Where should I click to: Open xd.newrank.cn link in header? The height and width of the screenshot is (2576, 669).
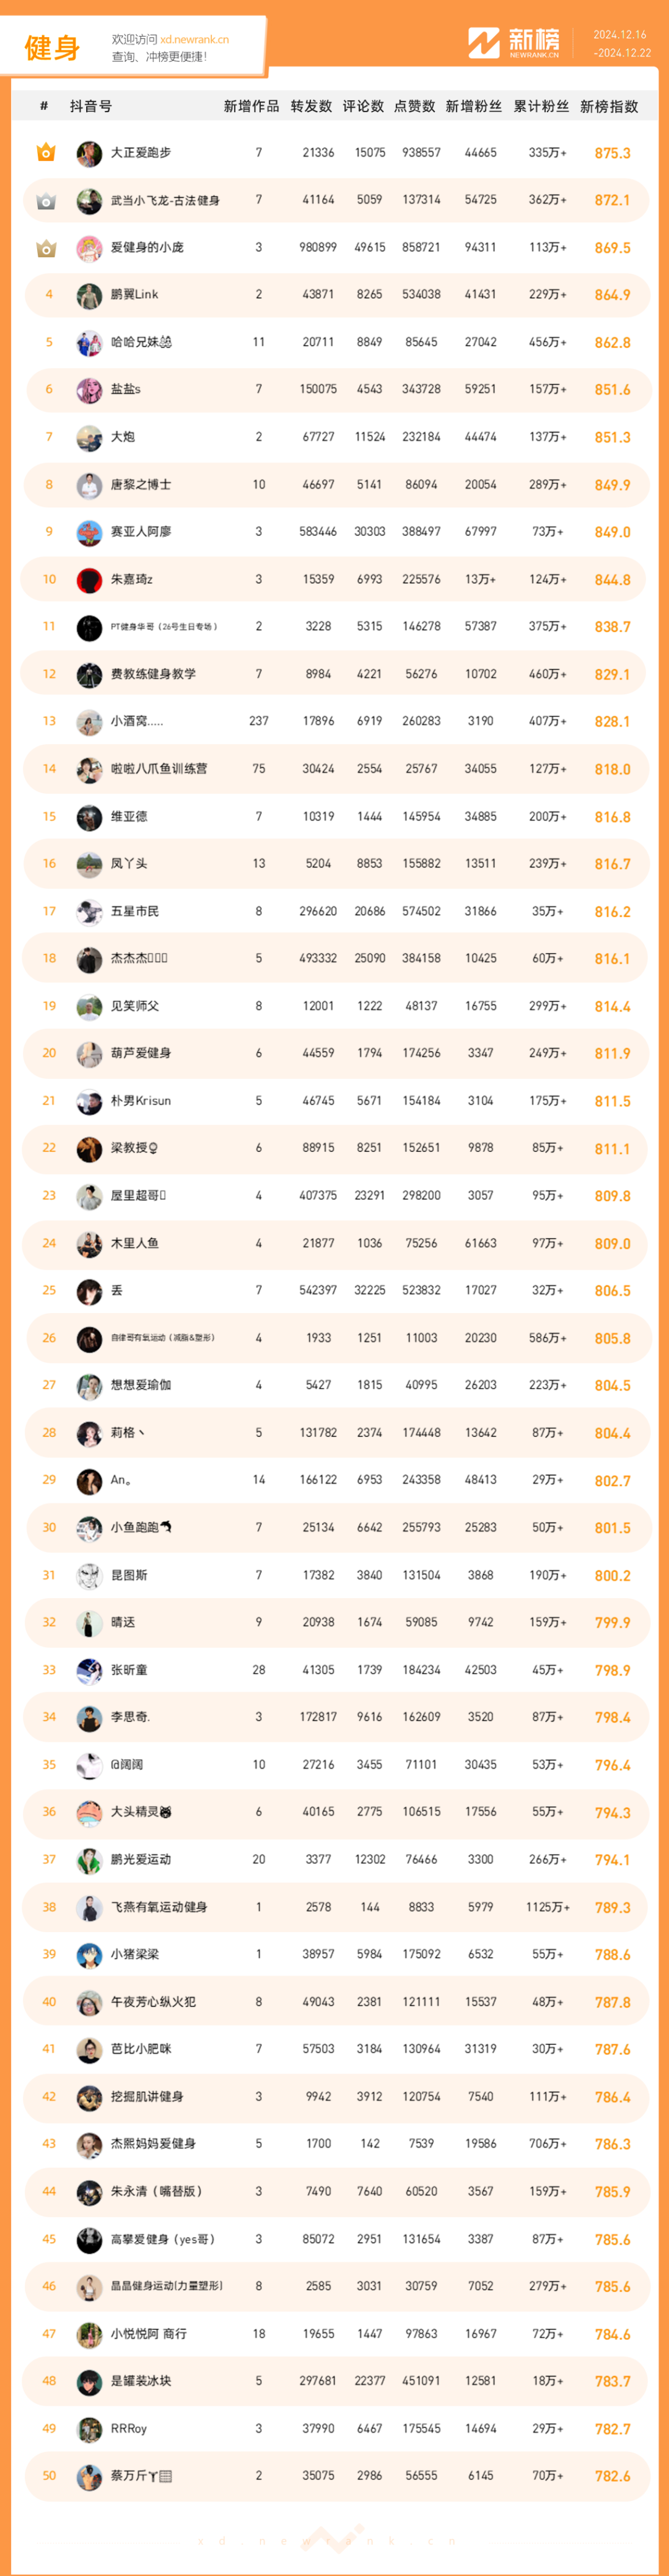tap(194, 40)
